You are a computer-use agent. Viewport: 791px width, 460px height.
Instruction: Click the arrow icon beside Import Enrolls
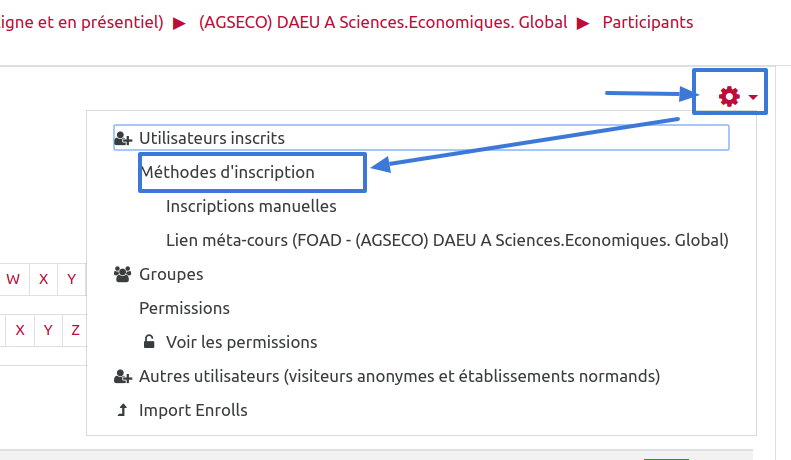(x=123, y=410)
